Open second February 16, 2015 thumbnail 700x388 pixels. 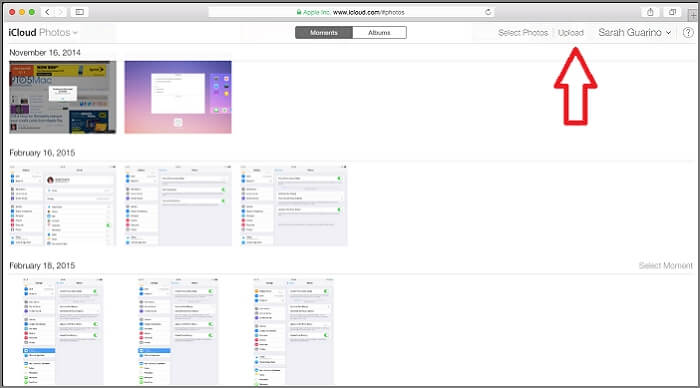[178, 205]
